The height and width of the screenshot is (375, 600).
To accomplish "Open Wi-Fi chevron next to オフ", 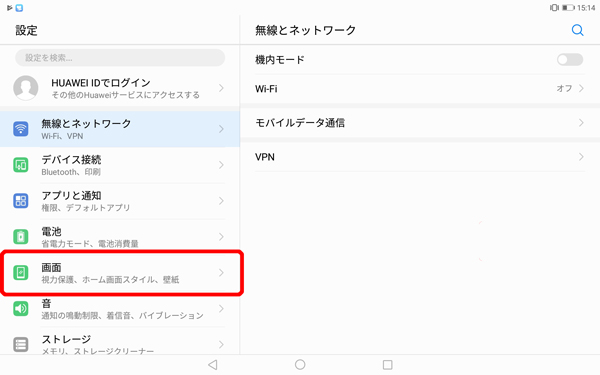I will click(581, 88).
